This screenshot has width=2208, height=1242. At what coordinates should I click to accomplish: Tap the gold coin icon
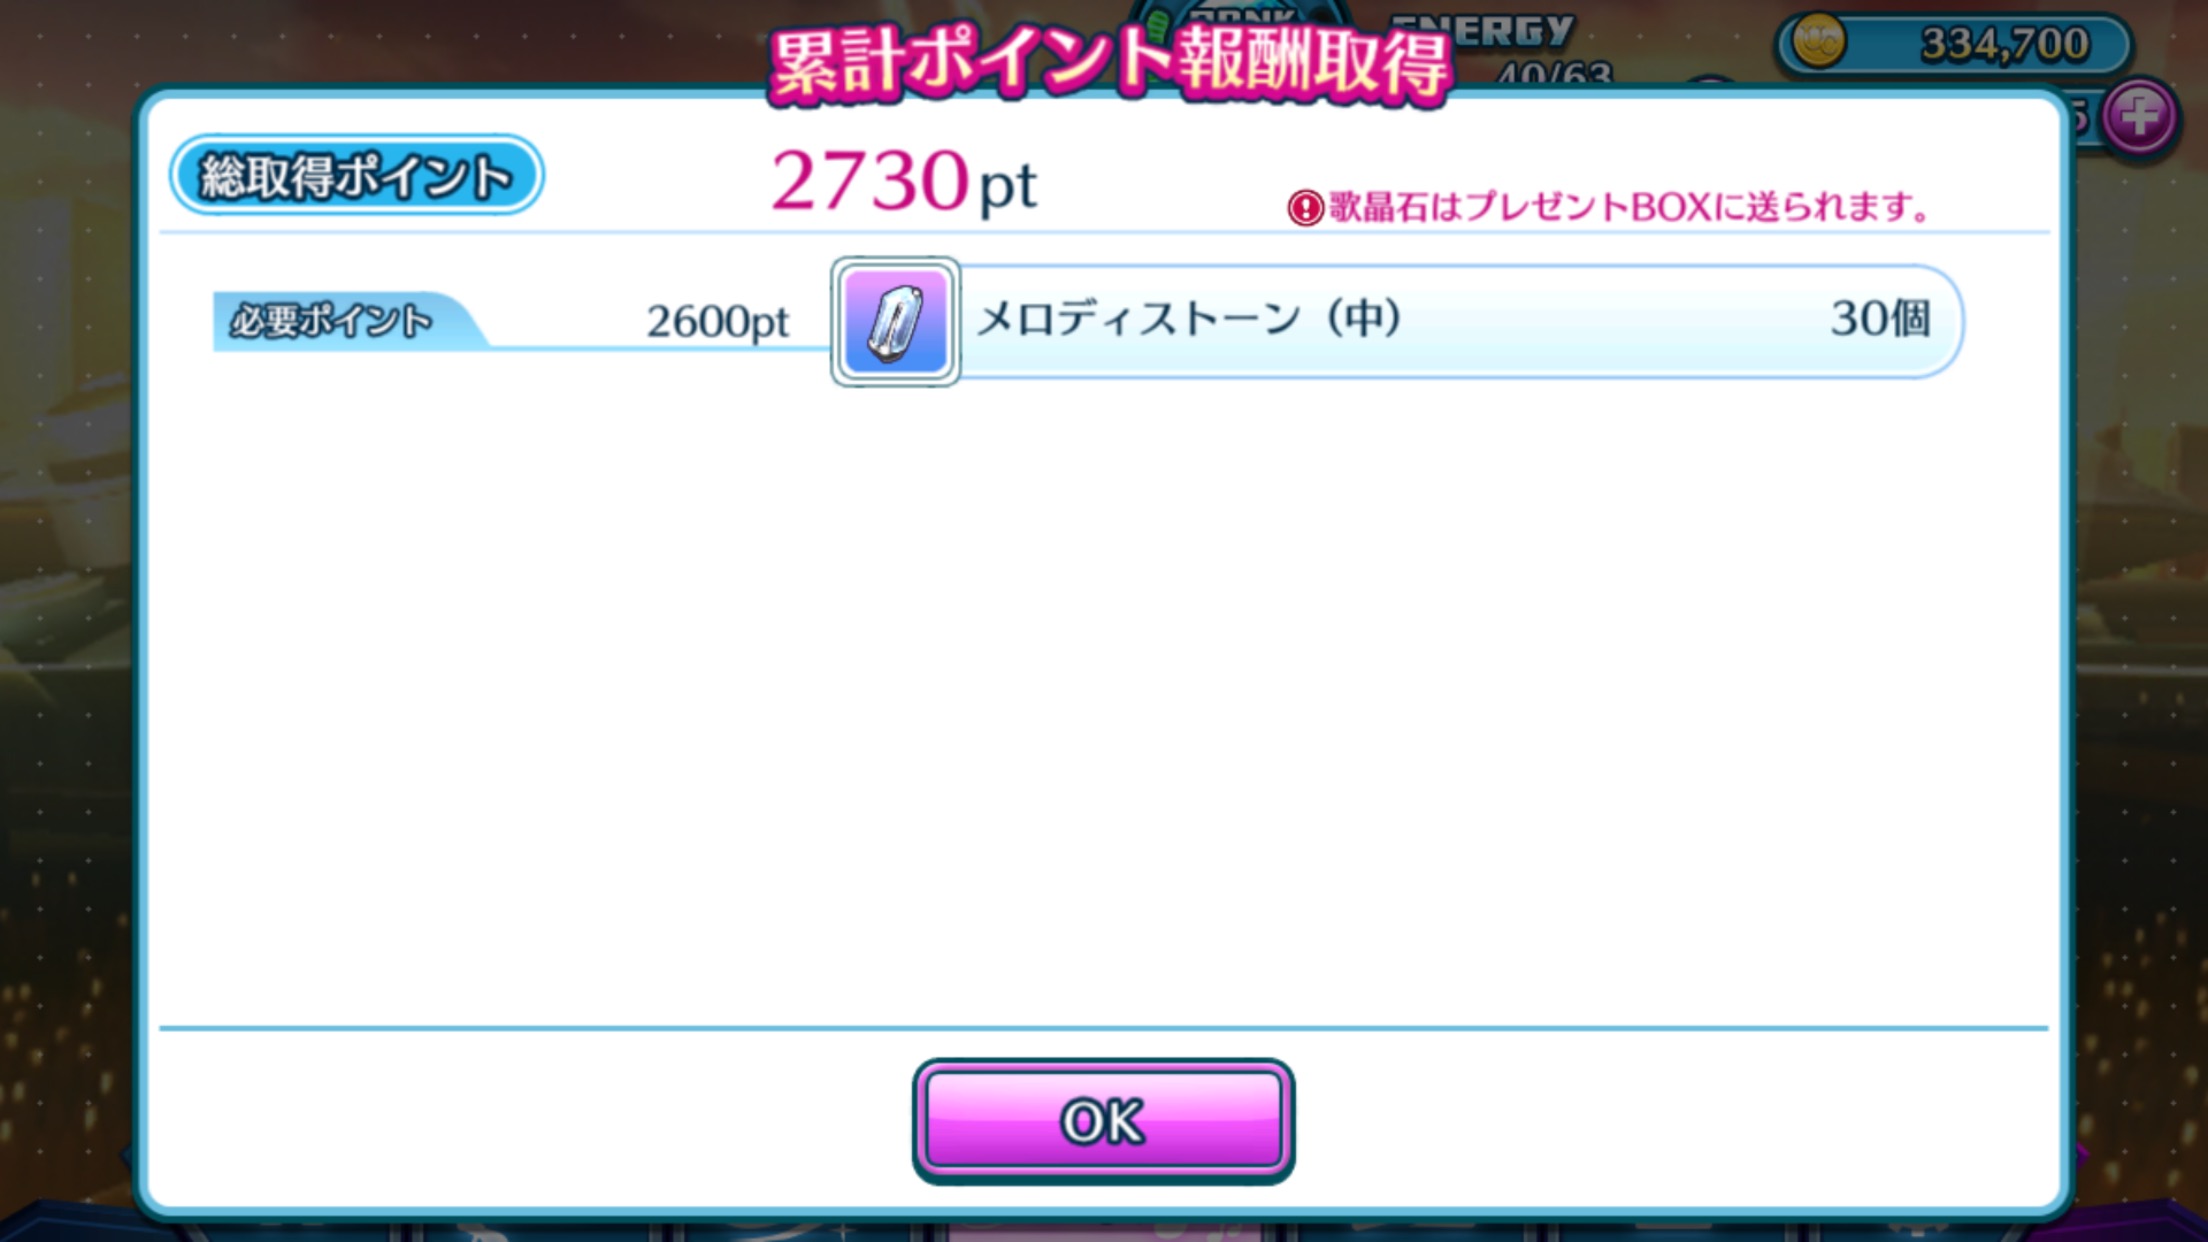(1819, 43)
